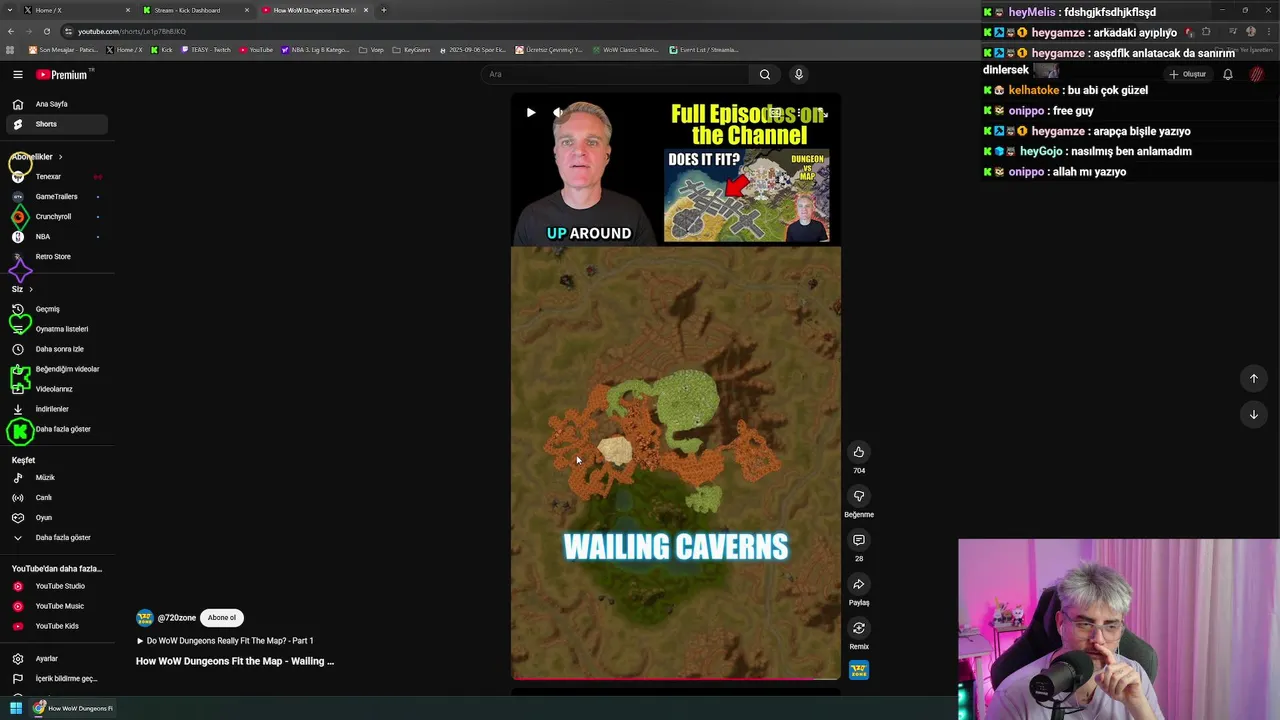Toggle captions on the Short
The height and width of the screenshot is (720, 1280).
pos(775,113)
